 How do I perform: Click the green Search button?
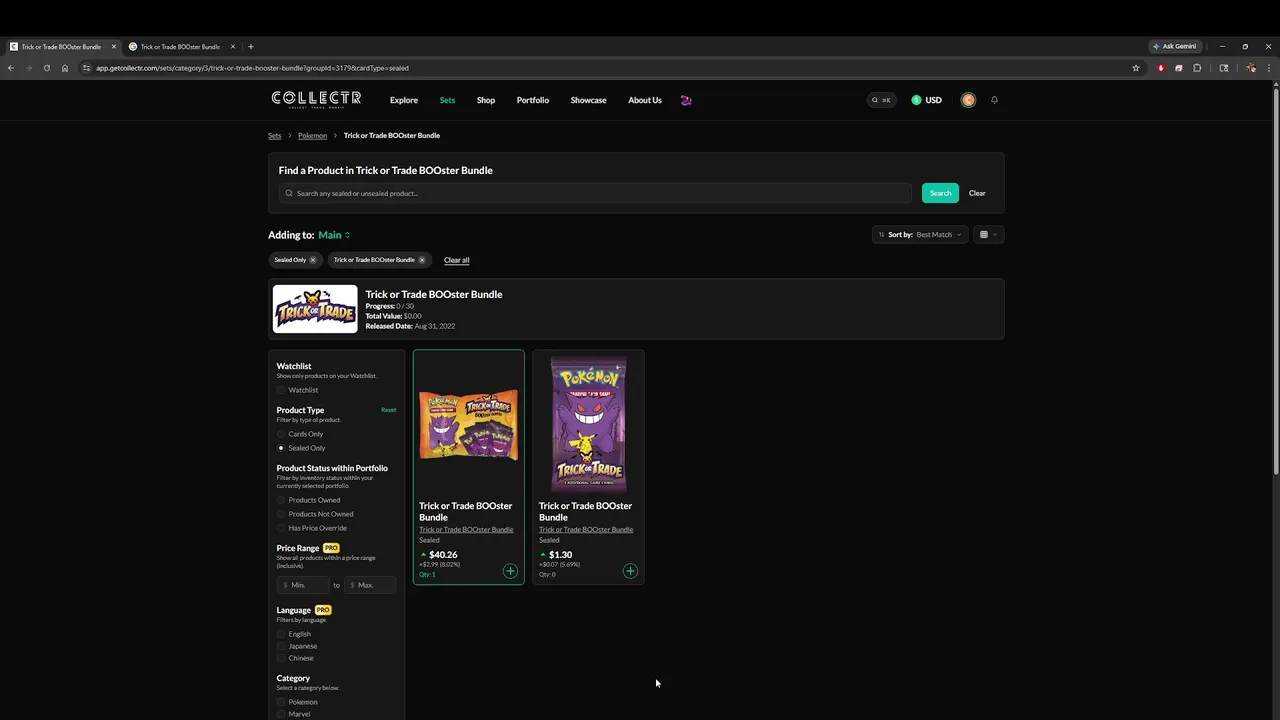pos(940,193)
